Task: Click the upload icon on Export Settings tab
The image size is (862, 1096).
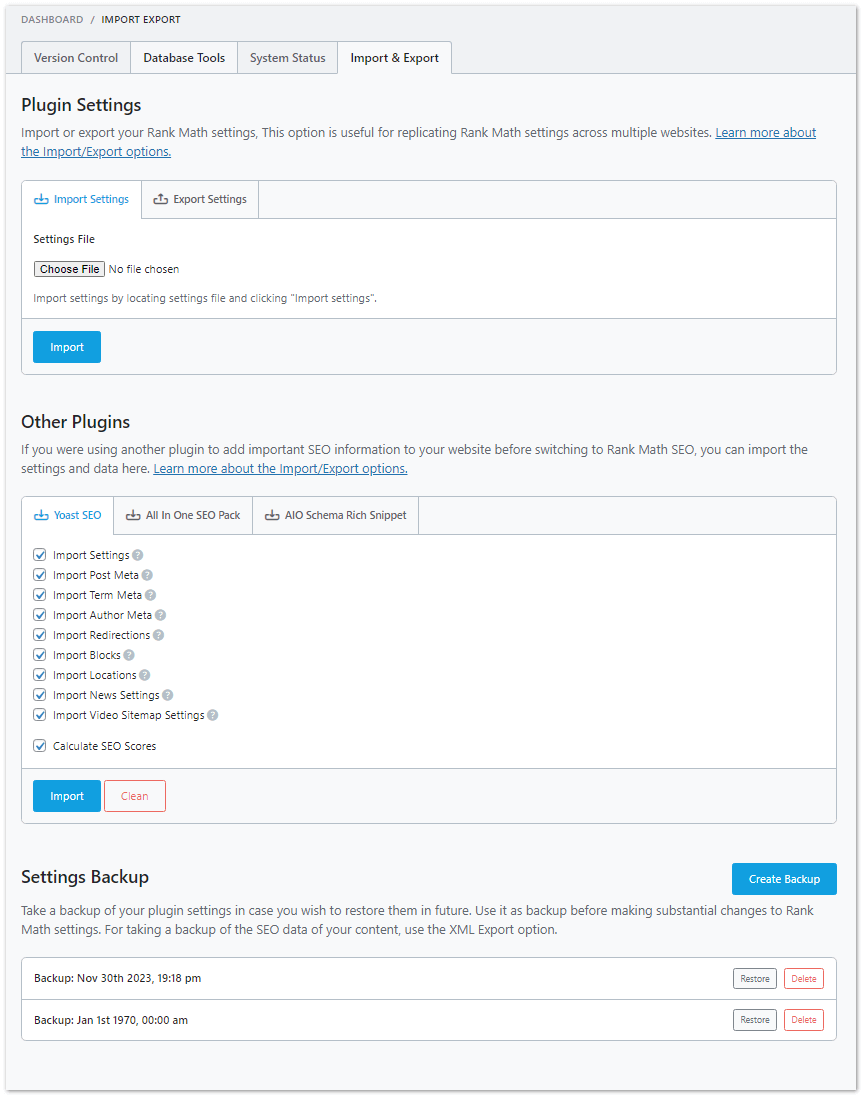Action: [x=159, y=199]
